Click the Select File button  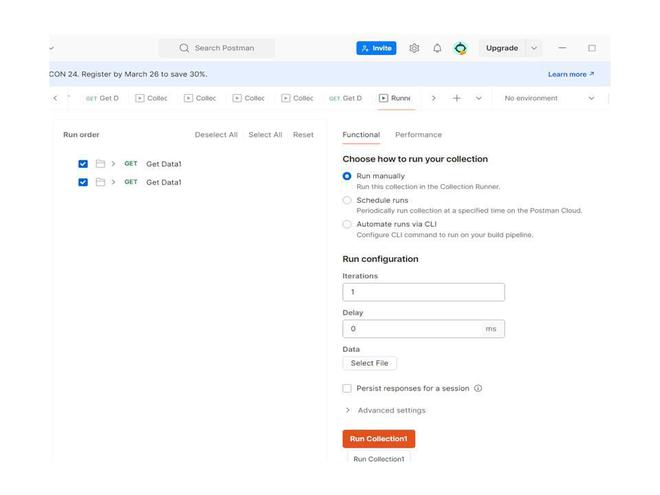pyautogui.click(x=369, y=363)
